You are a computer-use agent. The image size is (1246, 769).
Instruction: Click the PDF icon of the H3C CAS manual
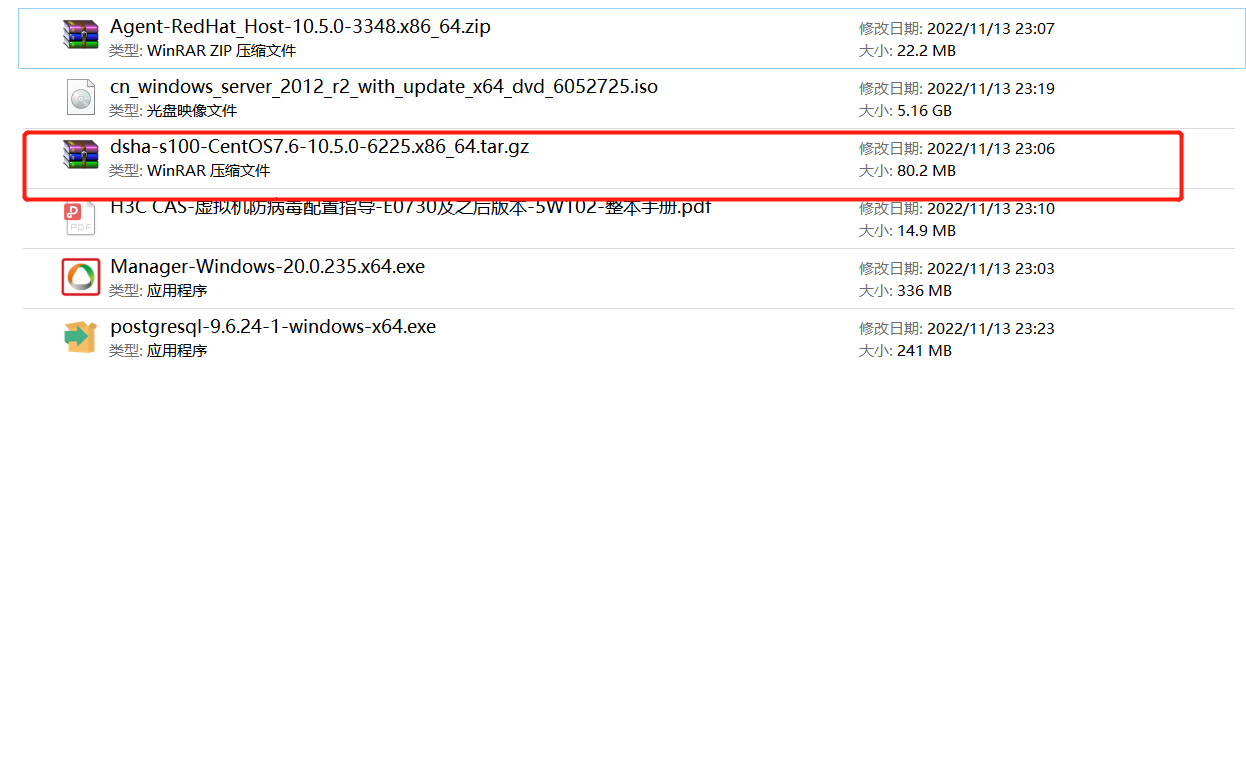click(x=81, y=218)
